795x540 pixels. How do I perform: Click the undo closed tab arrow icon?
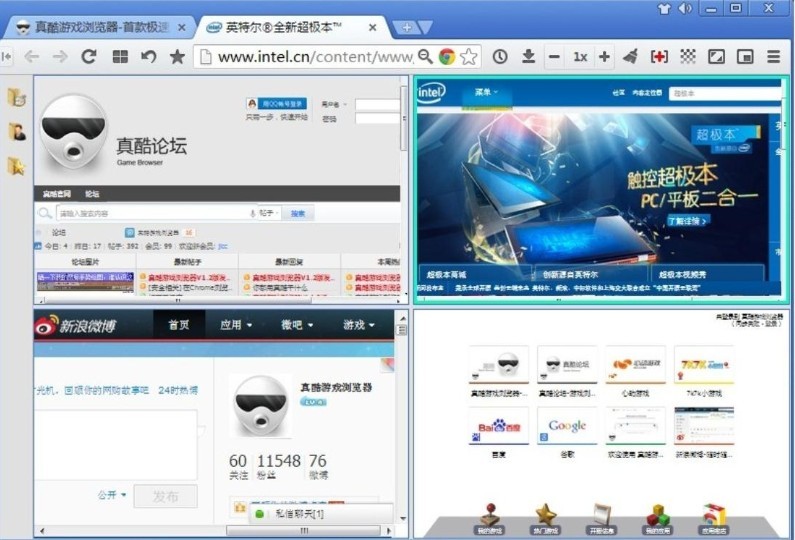pyautogui.click(x=148, y=57)
